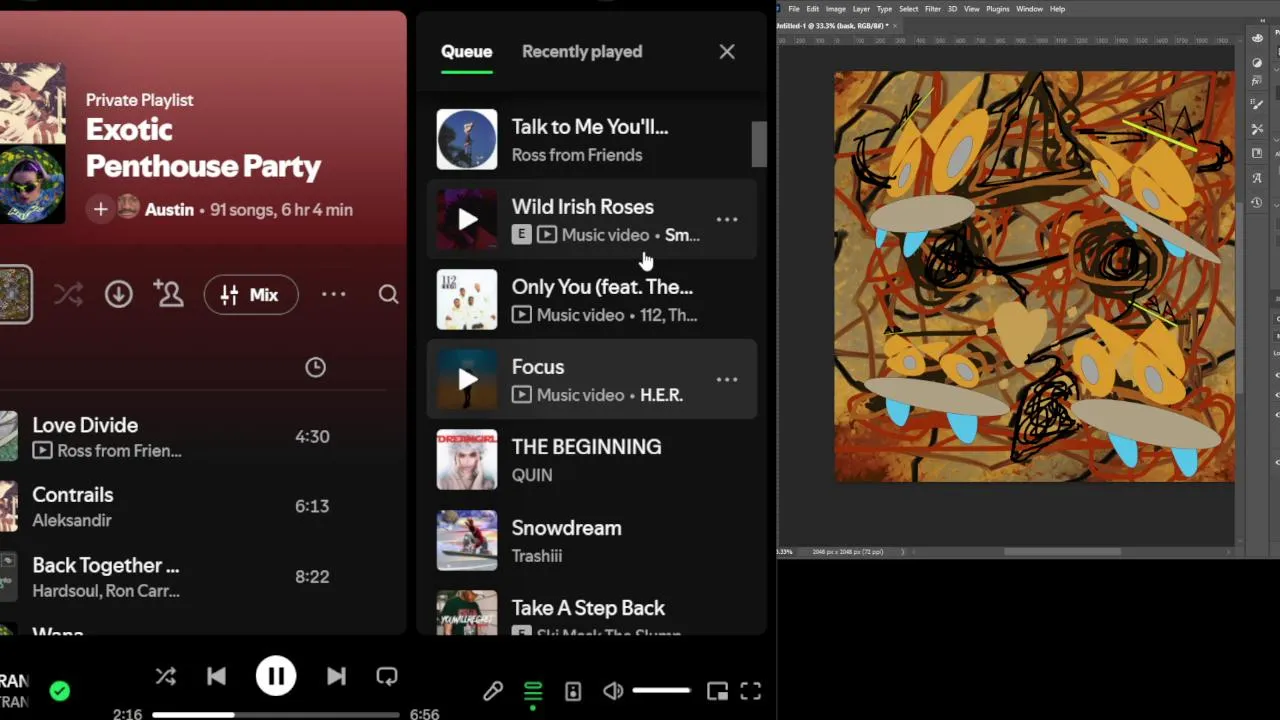Viewport: 1280px width, 720px height.
Task: Select THE BEGINNING by QUIN in queue
Action: pos(592,460)
